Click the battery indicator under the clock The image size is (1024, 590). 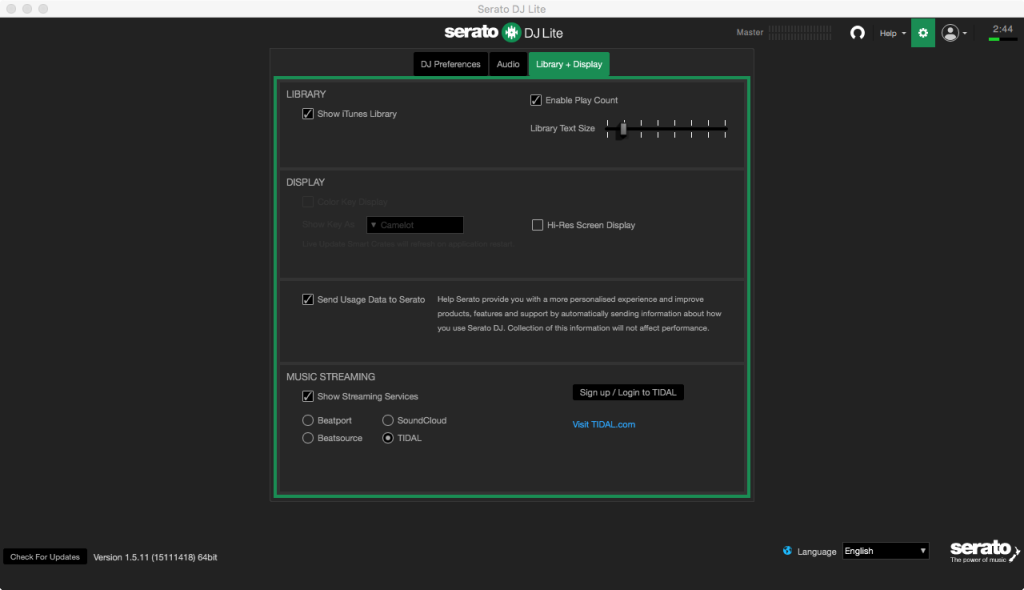tap(1002, 40)
